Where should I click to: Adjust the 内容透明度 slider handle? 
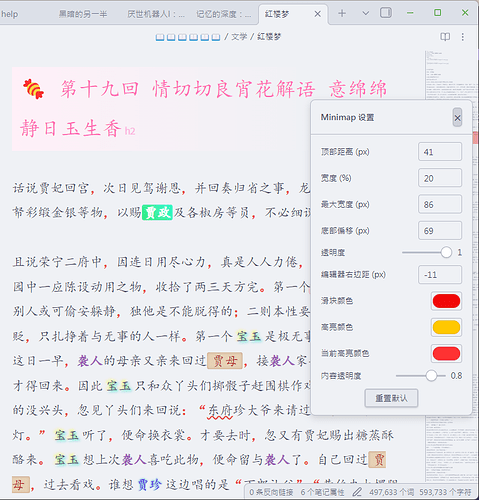coord(431,376)
